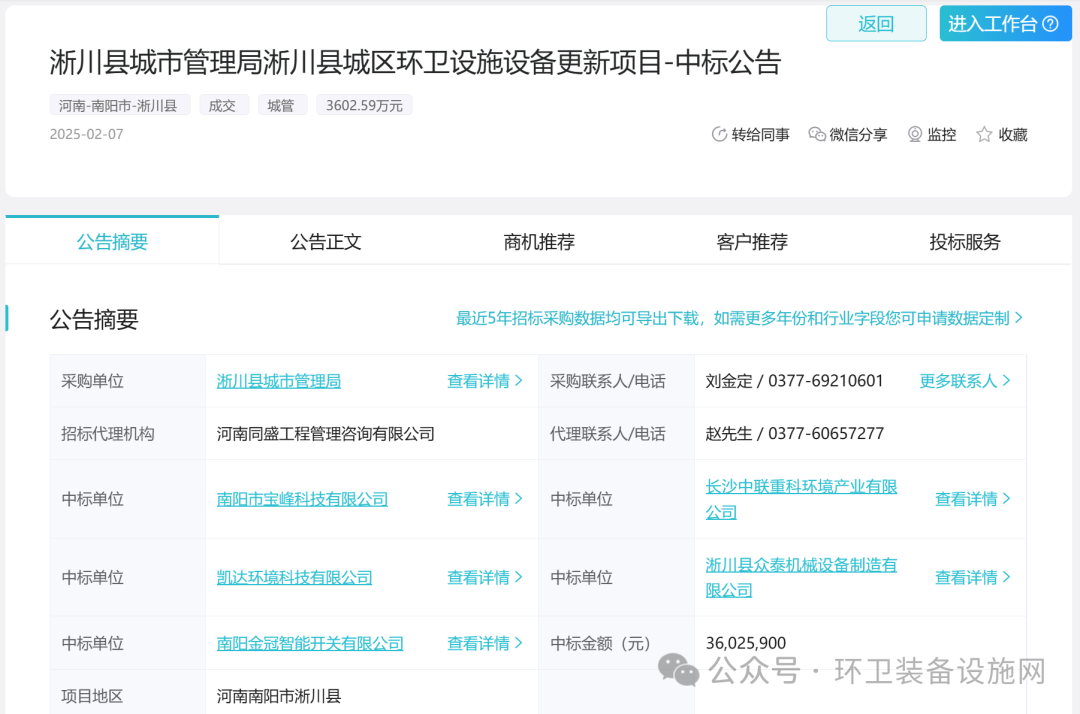Click the 监控 monitor icon
This screenshot has width=1080, height=714.
tap(915, 134)
